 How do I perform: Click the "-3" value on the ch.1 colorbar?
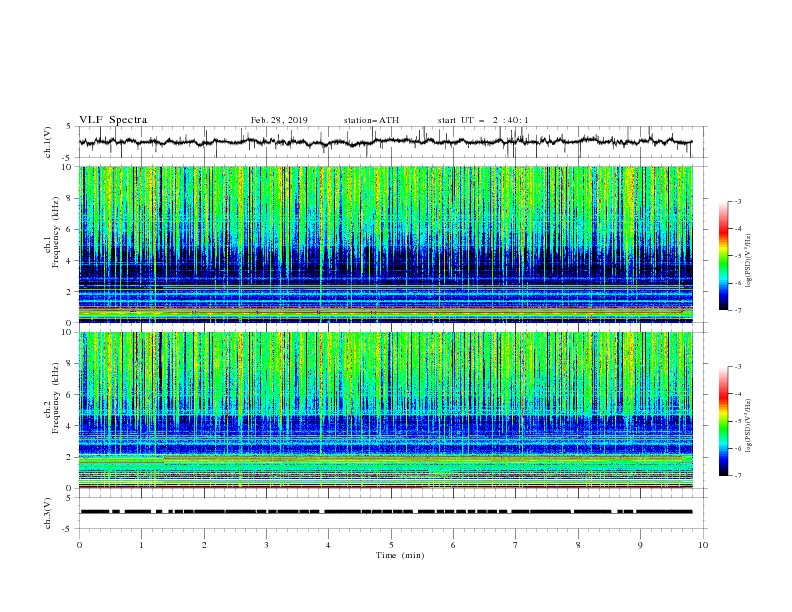[x=737, y=201]
